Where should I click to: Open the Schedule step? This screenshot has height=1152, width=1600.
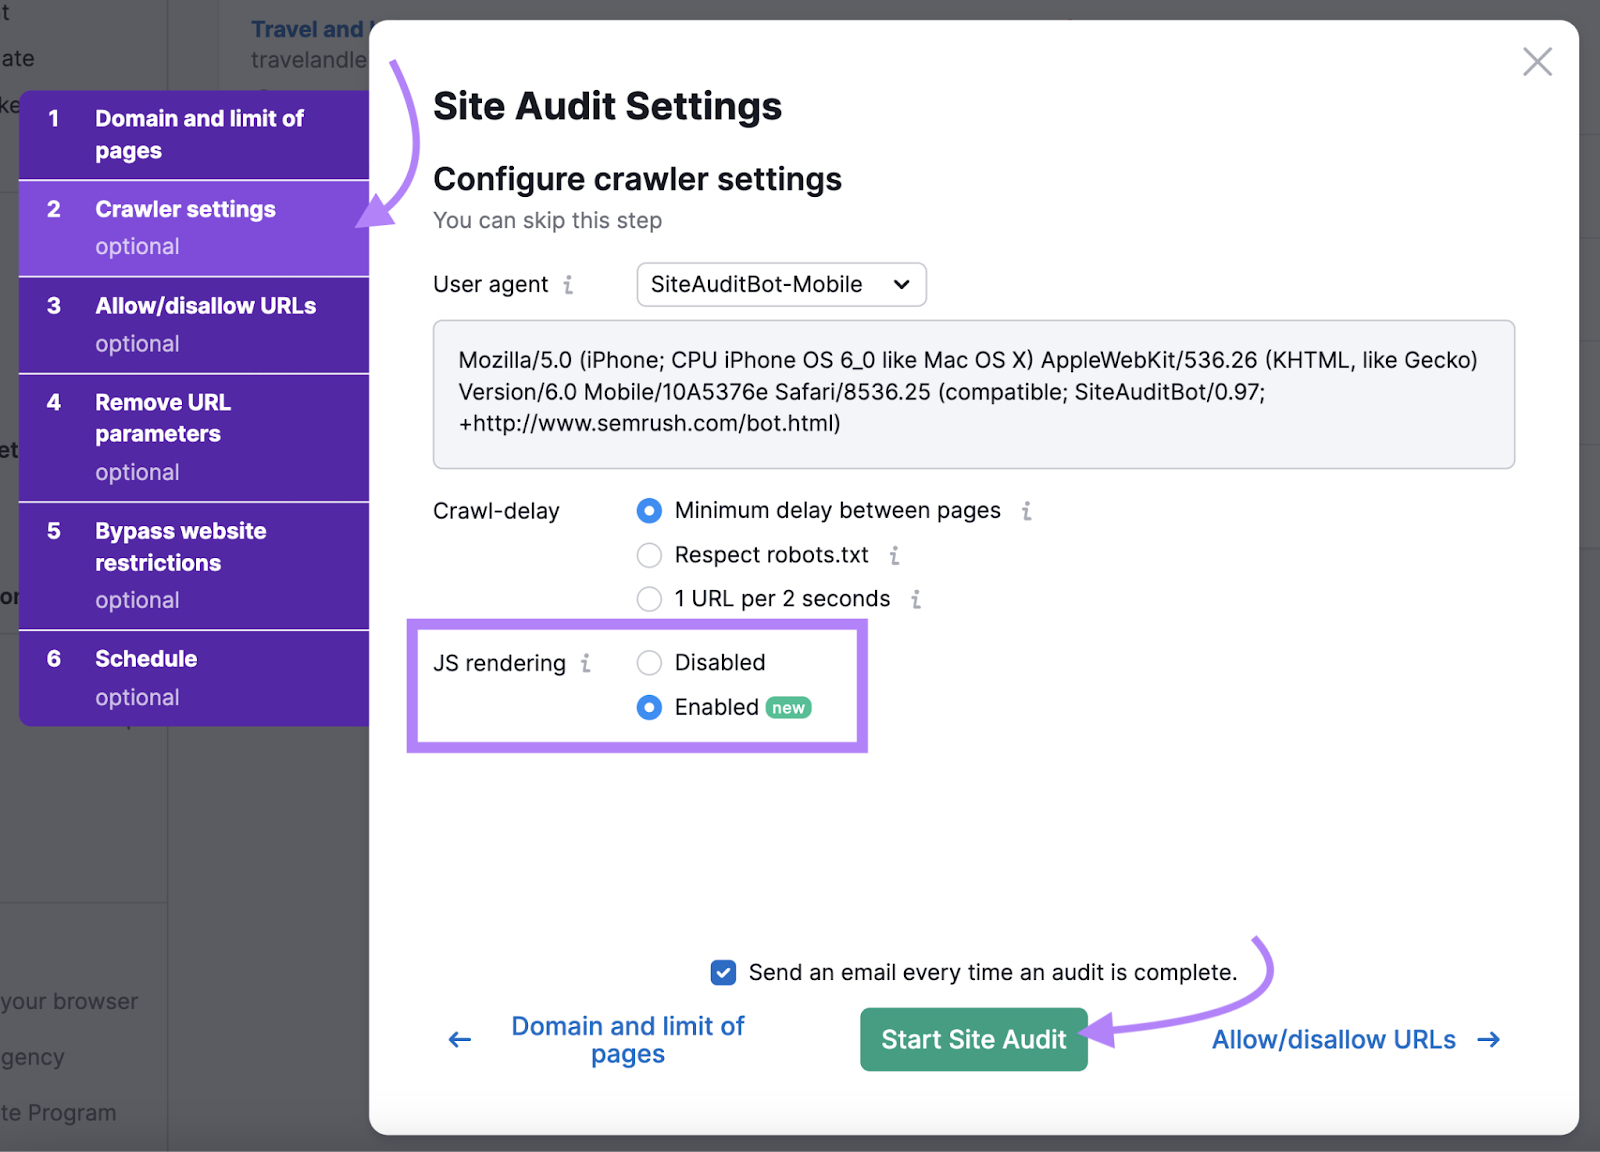pyautogui.click(x=195, y=676)
